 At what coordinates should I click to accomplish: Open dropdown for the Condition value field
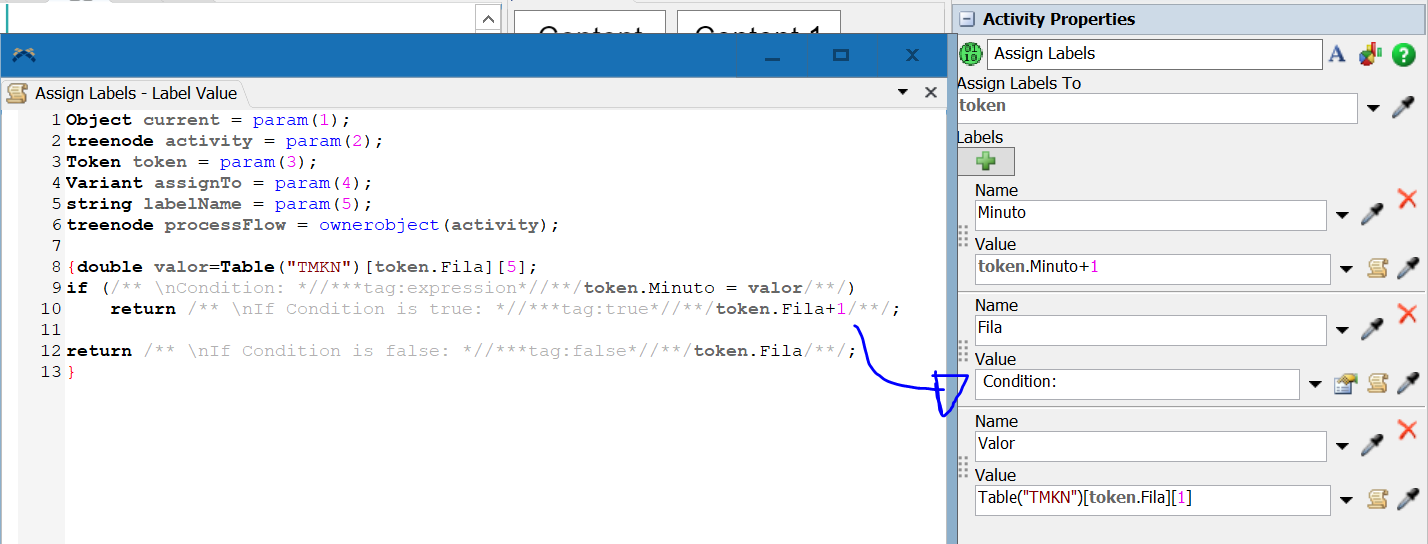(1315, 383)
